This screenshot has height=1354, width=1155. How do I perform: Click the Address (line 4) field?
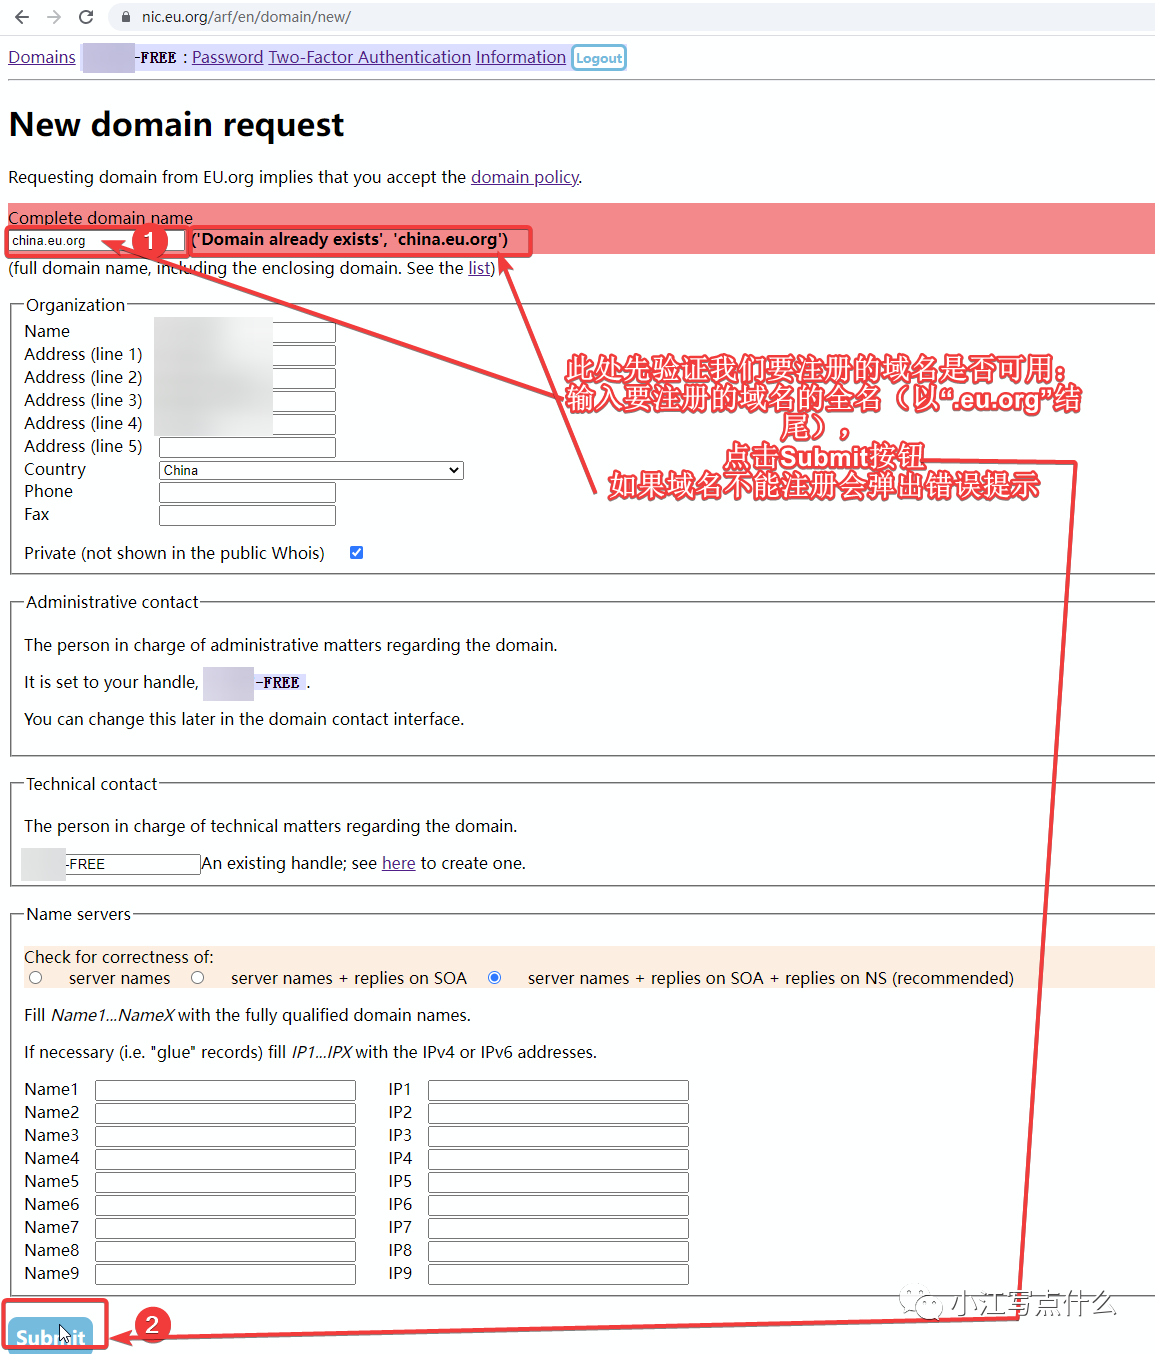[247, 424]
